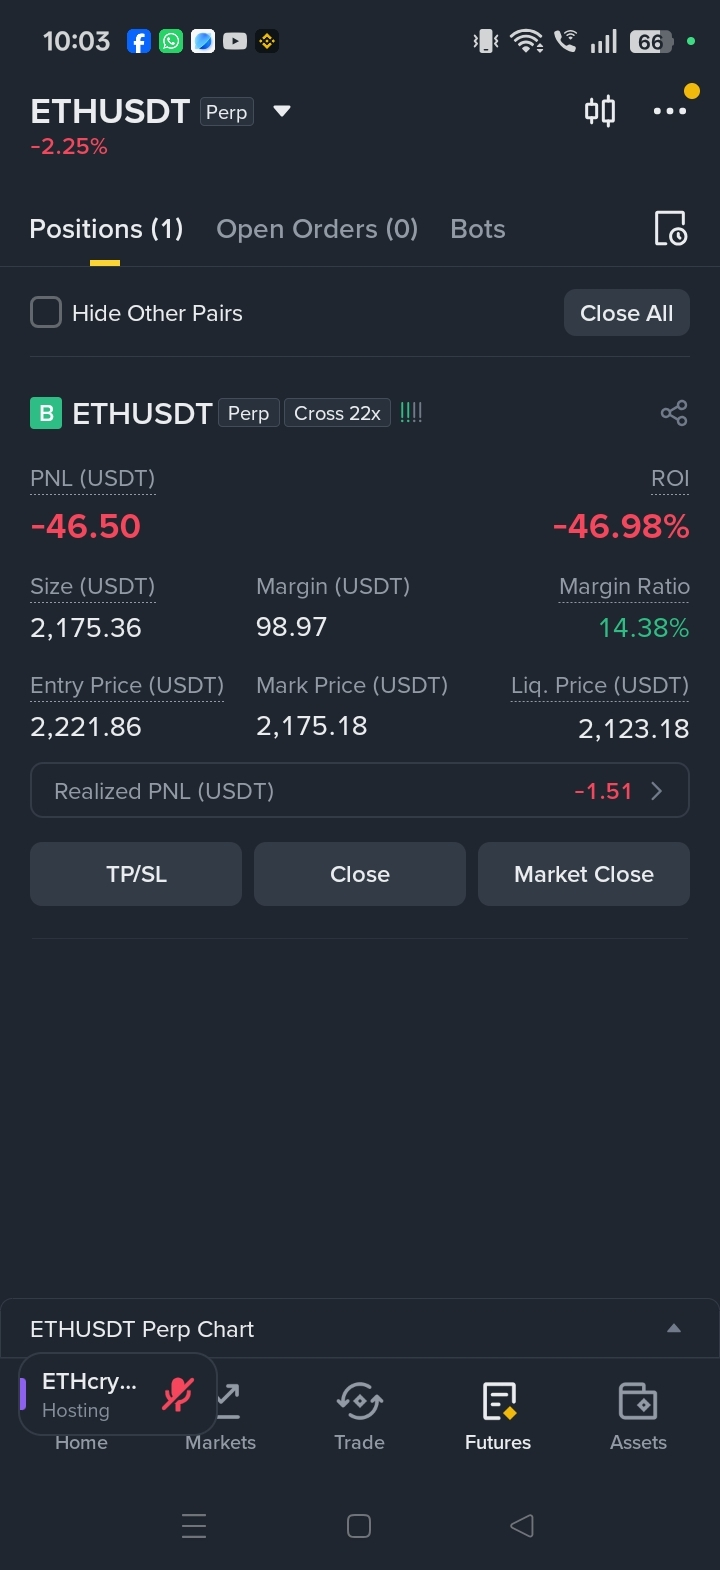Open the TP/SL settings button

[136, 874]
